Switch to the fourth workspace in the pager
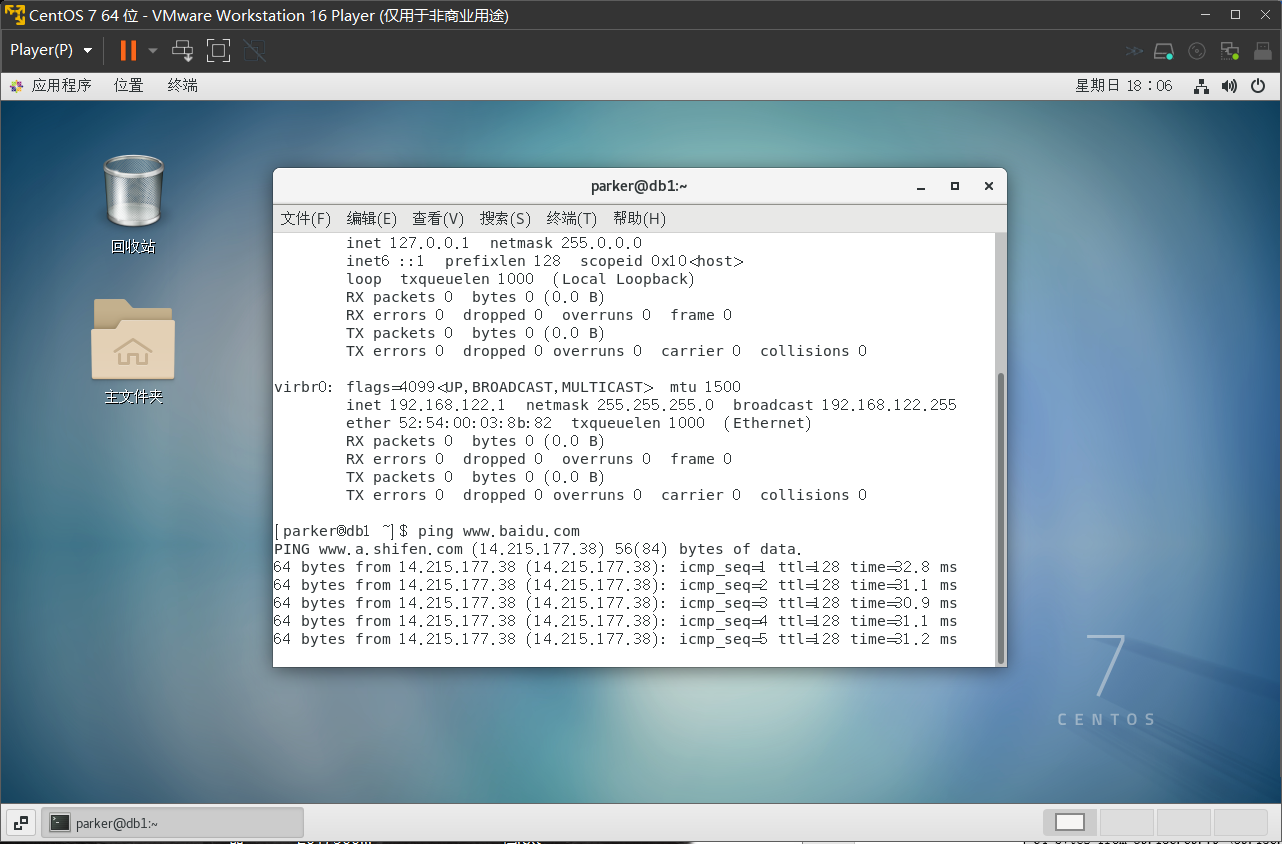The height and width of the screenshot is (844, 1282). point(1241,823)
